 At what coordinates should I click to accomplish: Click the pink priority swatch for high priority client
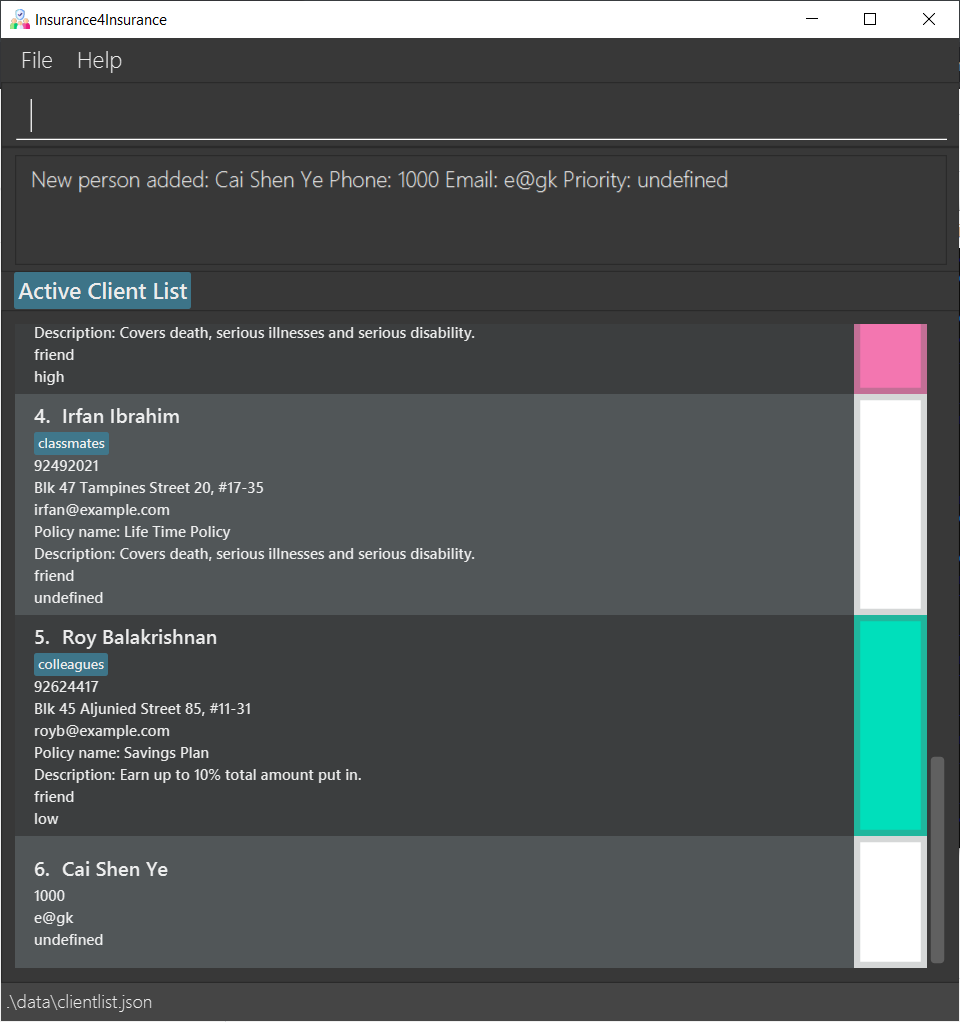point(890,358)
